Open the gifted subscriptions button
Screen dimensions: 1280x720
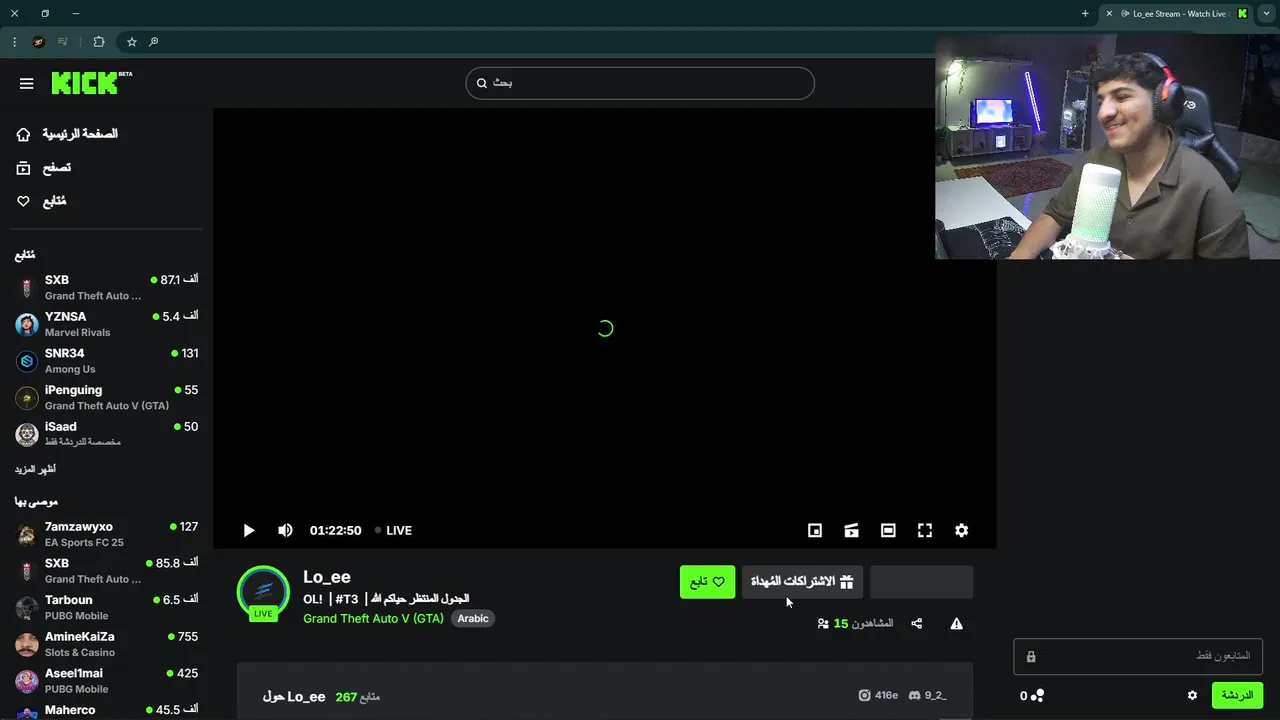(x=802, y=582)
